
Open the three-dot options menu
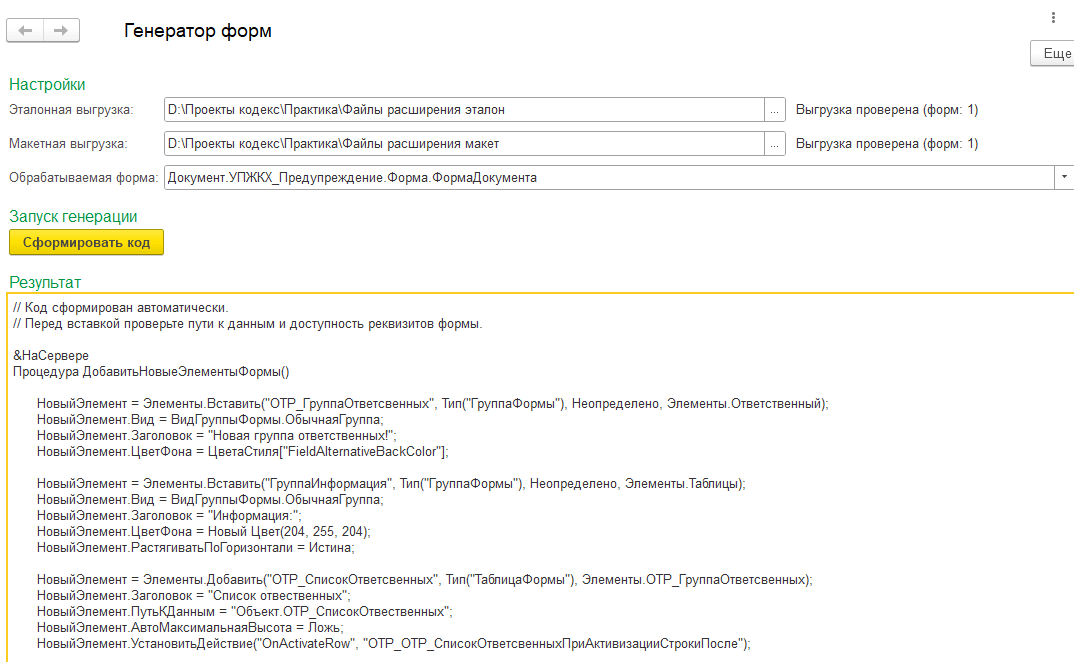1053,18
